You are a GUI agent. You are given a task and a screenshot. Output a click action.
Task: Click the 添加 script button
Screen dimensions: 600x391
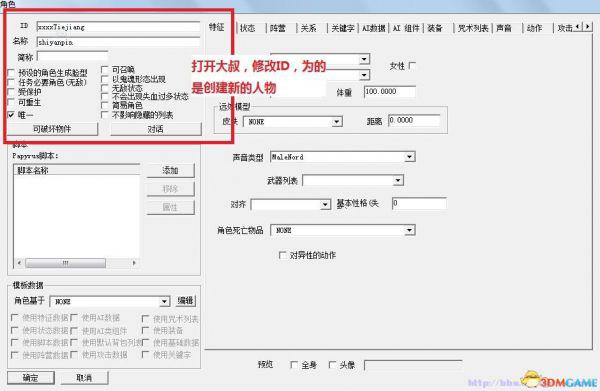point(170,170)
